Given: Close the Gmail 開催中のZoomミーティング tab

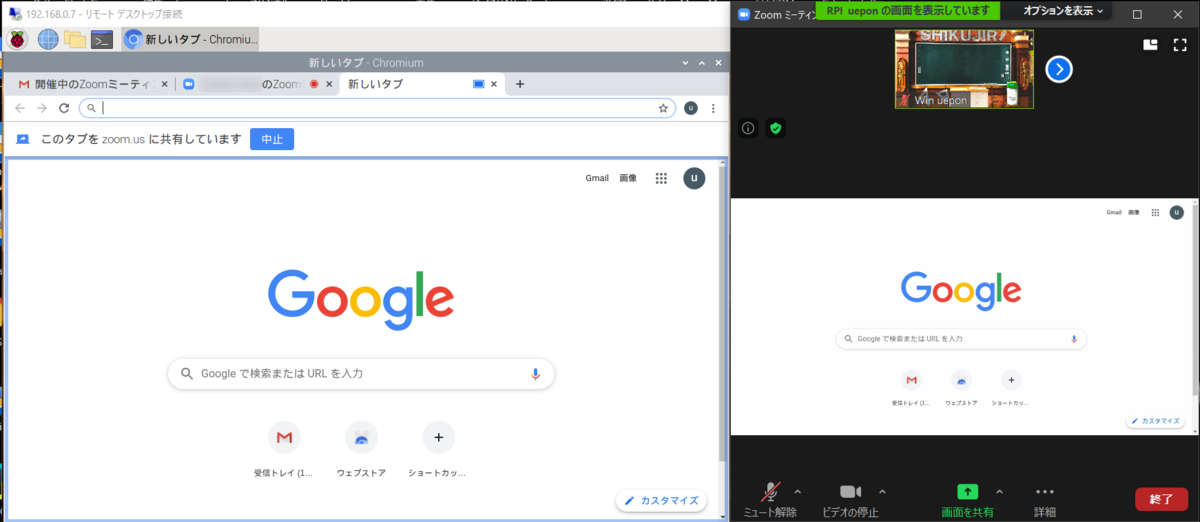Looking at the screenshot, I should [x=165, y=85].
